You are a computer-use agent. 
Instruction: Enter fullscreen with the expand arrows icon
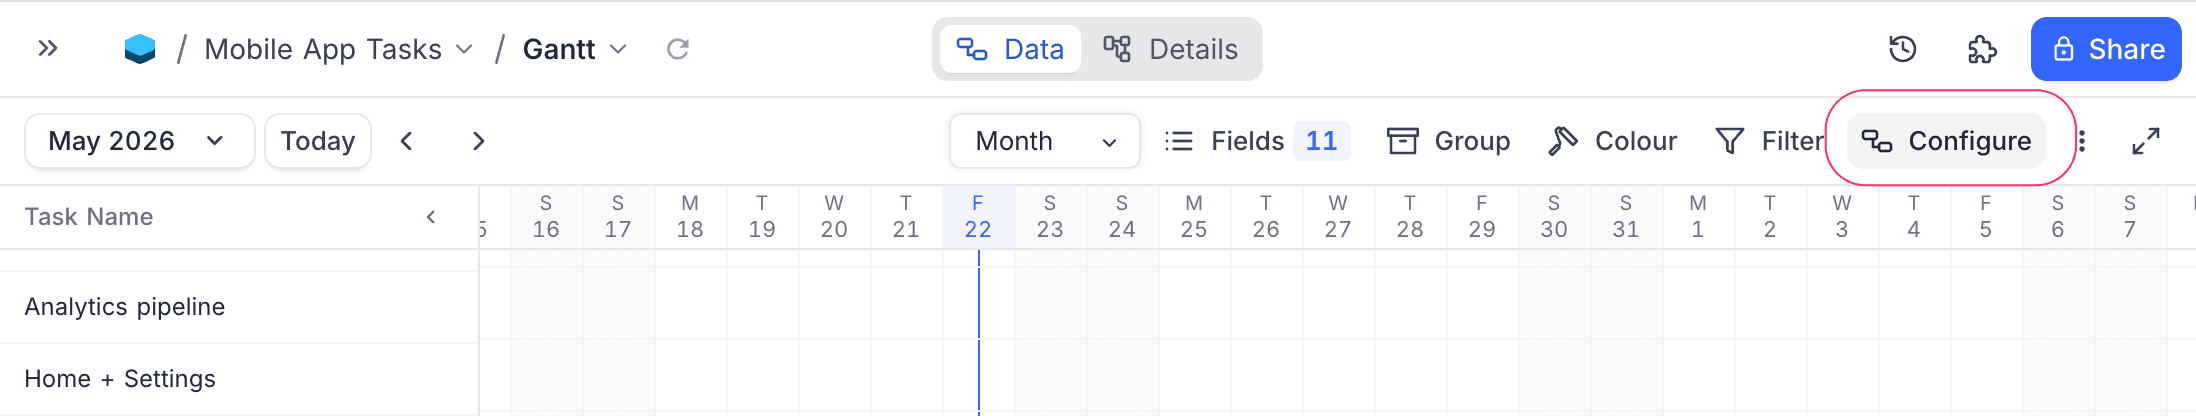pyautogui.click(x=2146, y=141)
